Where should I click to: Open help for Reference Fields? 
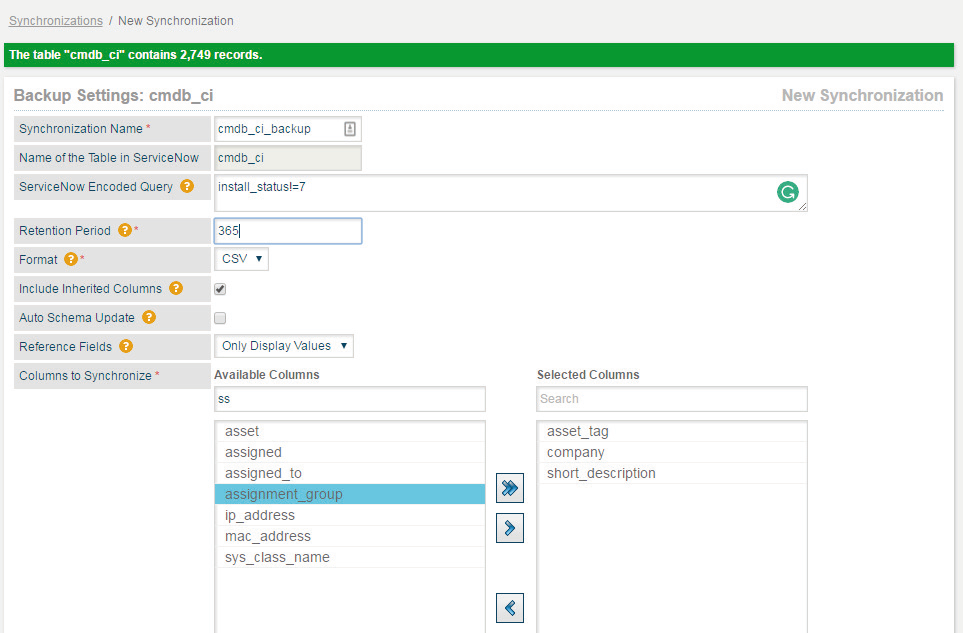(x=124, y=346)
